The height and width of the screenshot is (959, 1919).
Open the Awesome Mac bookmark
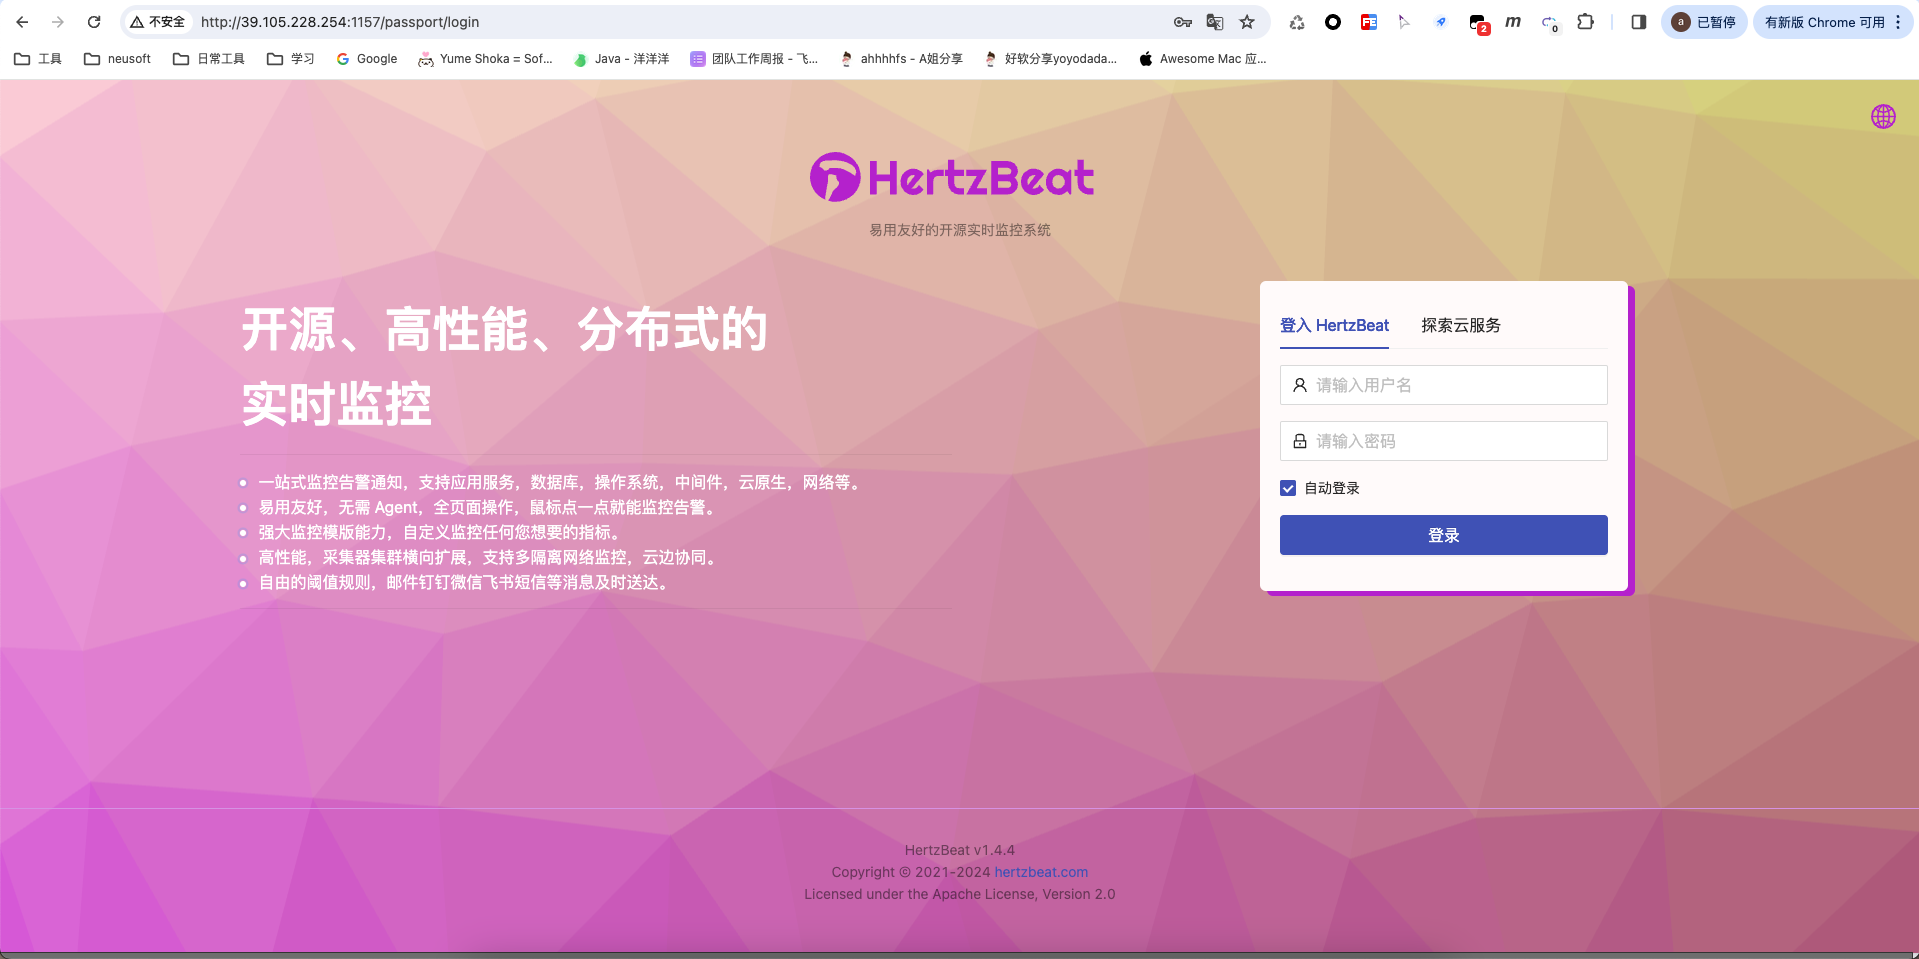click(x=1203, y=59)
